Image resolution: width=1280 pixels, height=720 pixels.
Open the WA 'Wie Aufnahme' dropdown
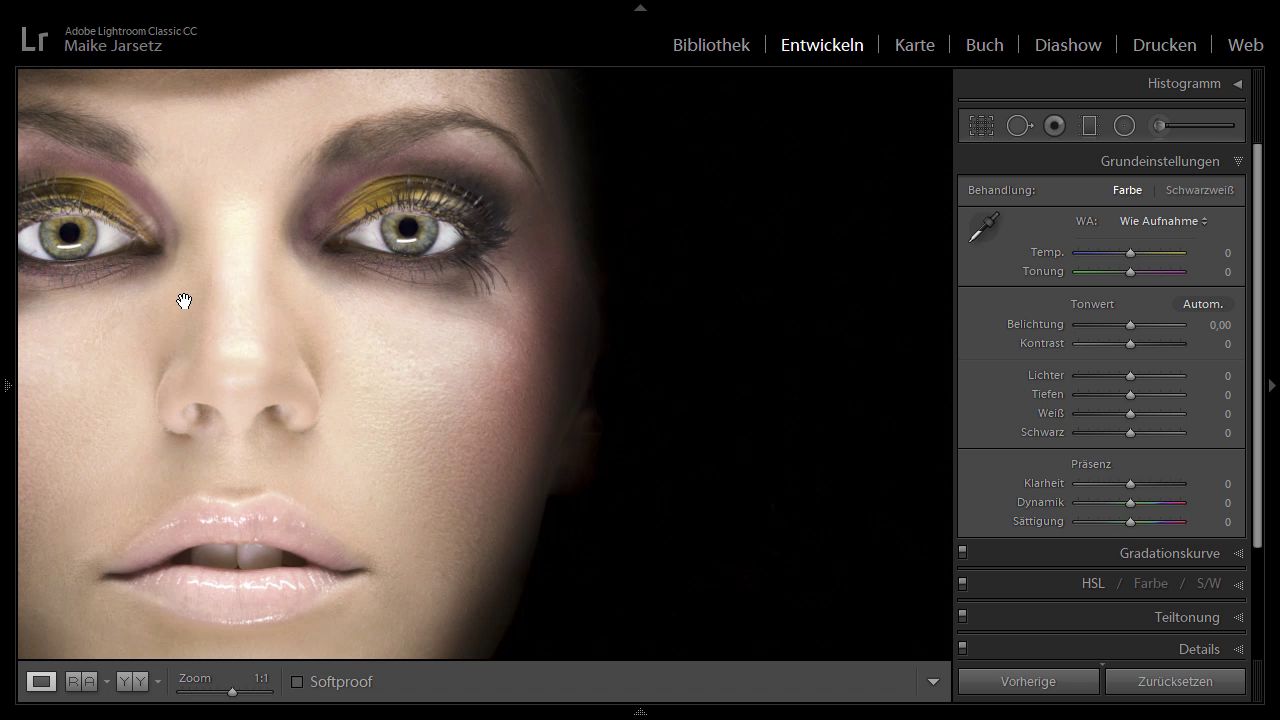(1163, 221)
